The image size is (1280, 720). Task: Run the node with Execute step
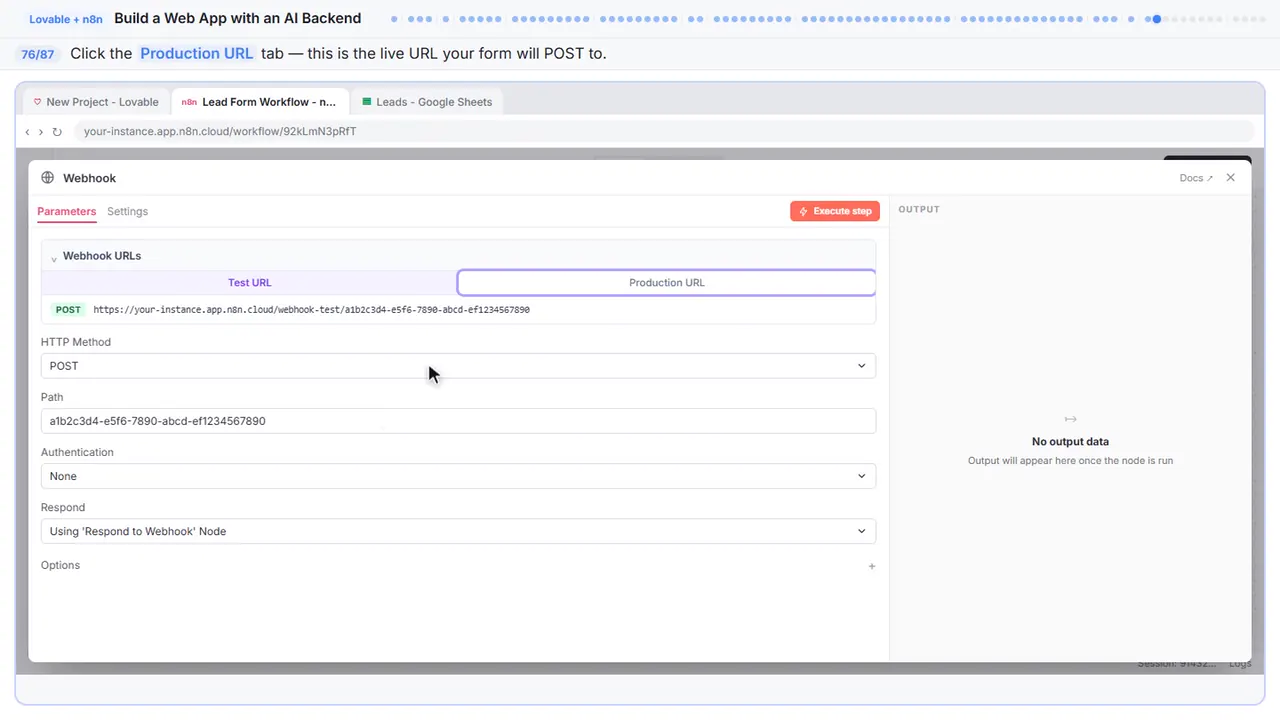pos(835,211)
